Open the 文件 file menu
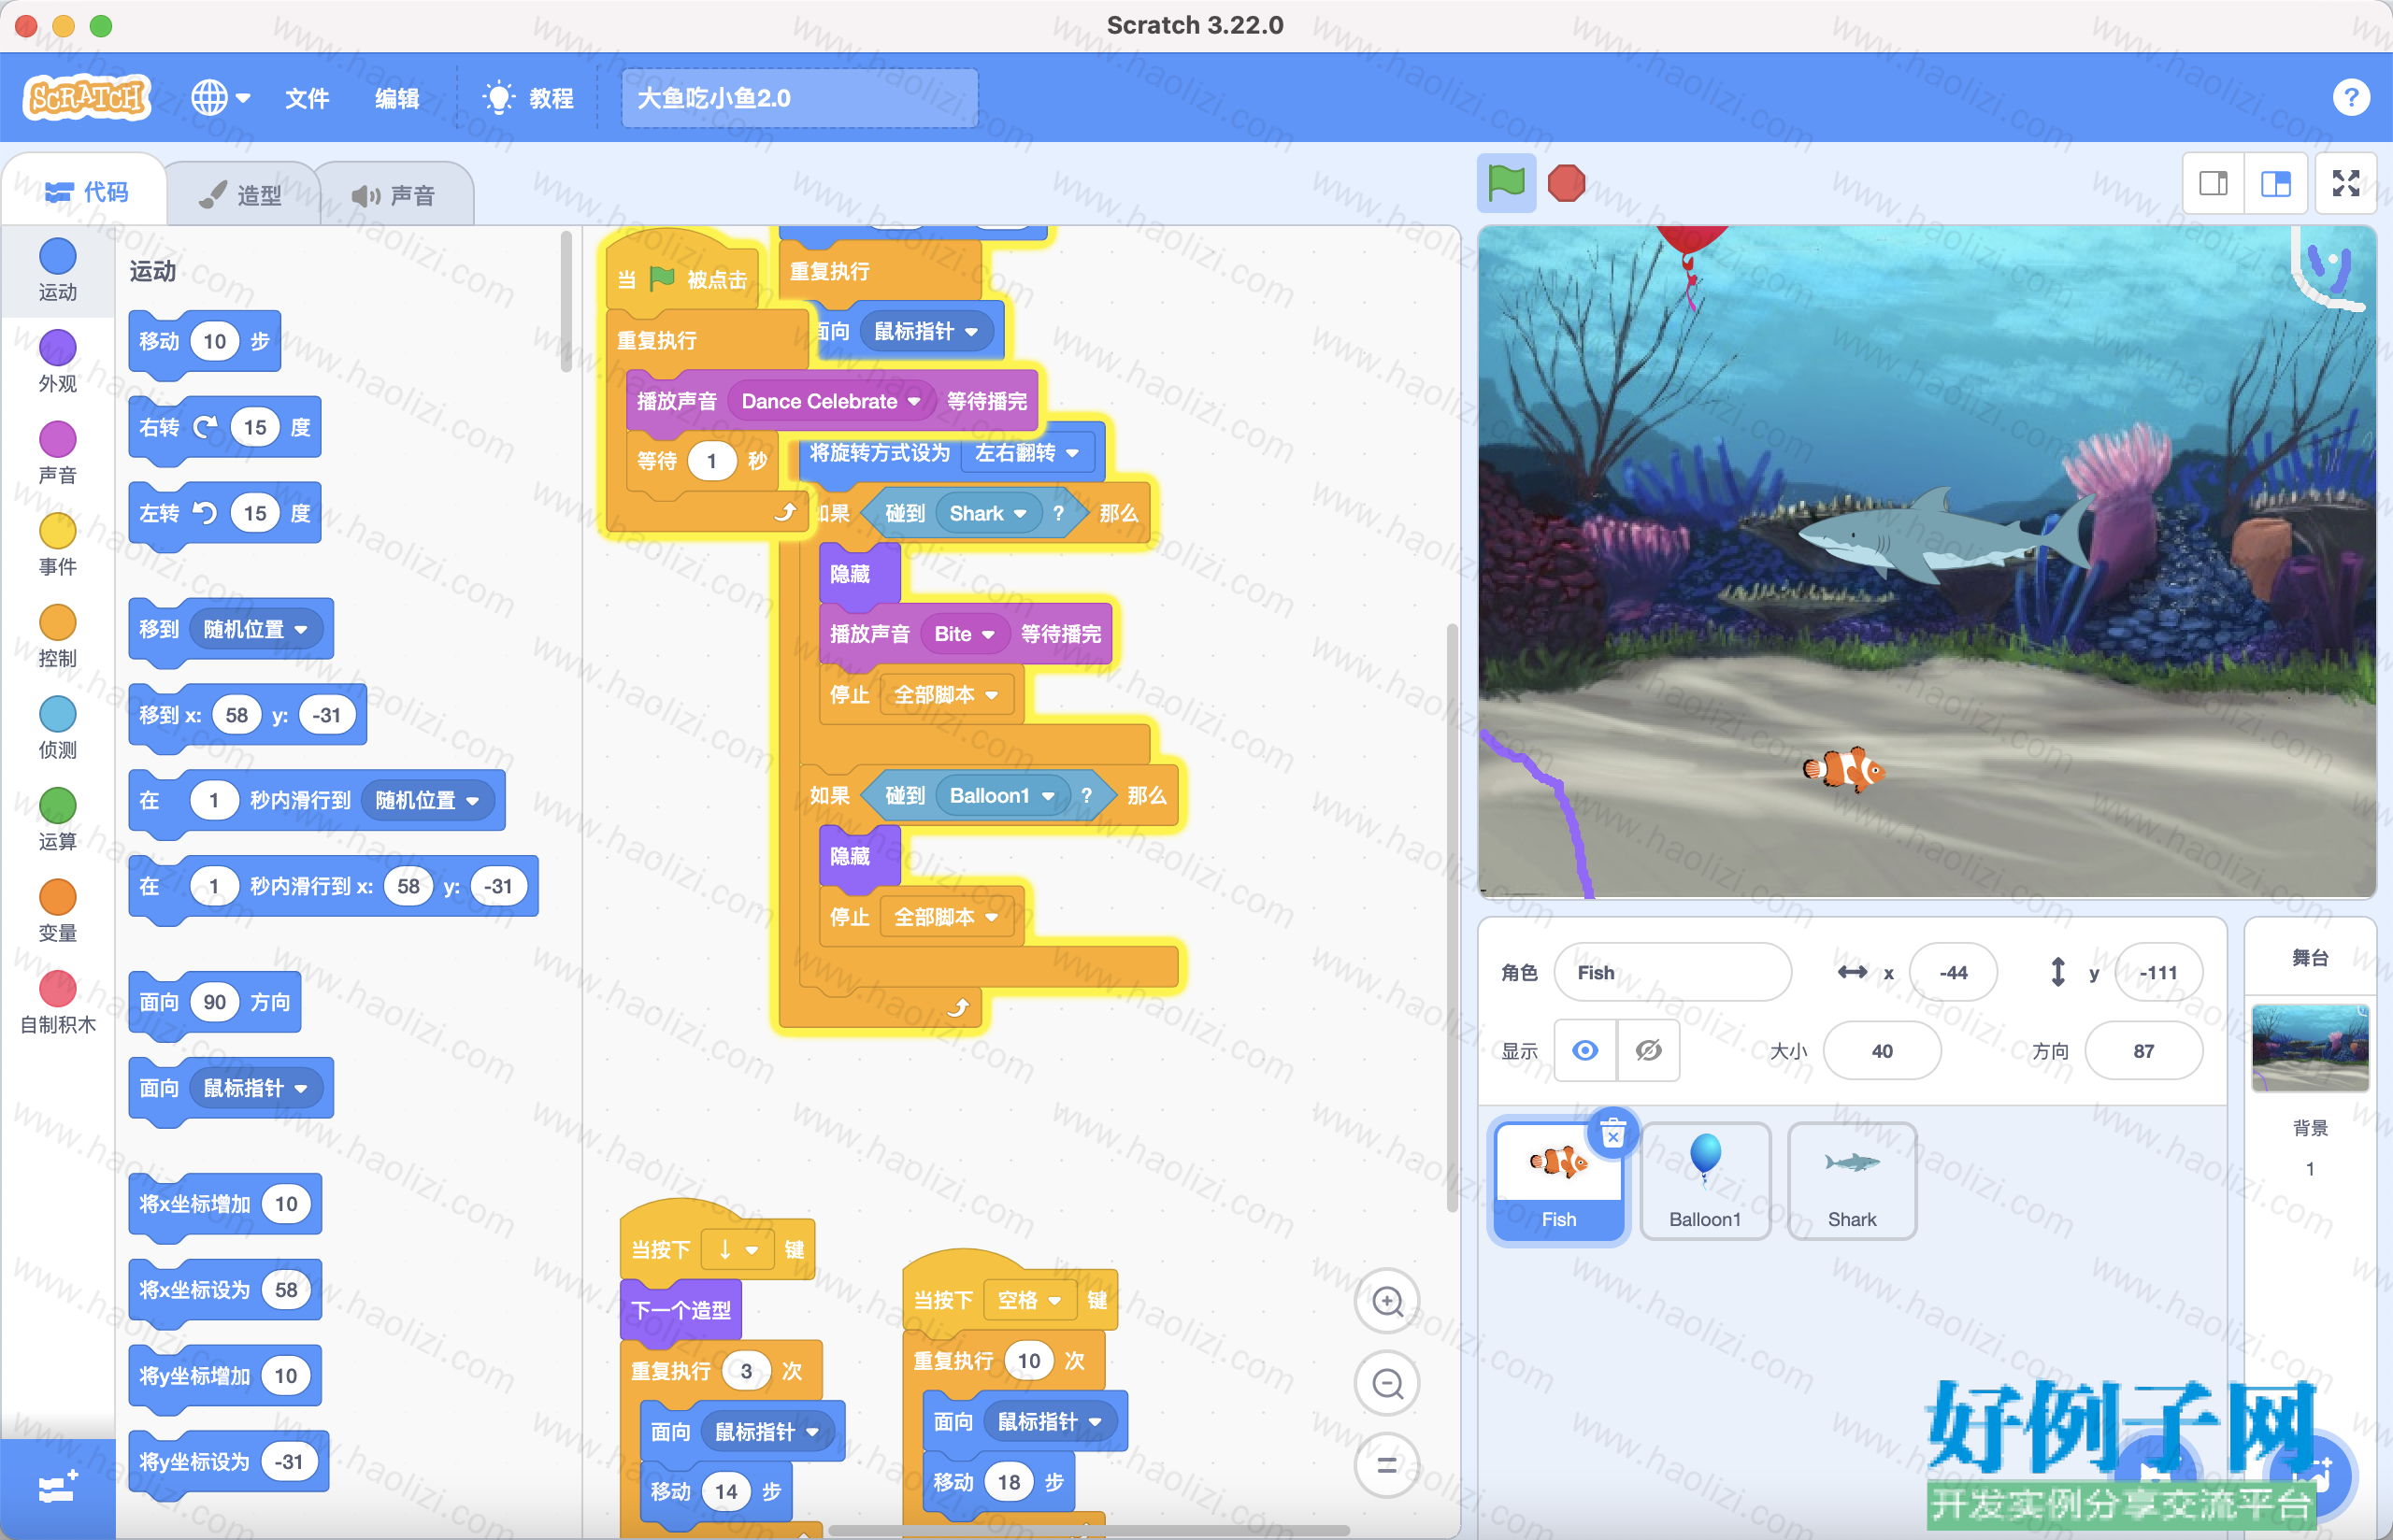The width and height of the screenshot is (2393, 1540). [x=307, y=98]
